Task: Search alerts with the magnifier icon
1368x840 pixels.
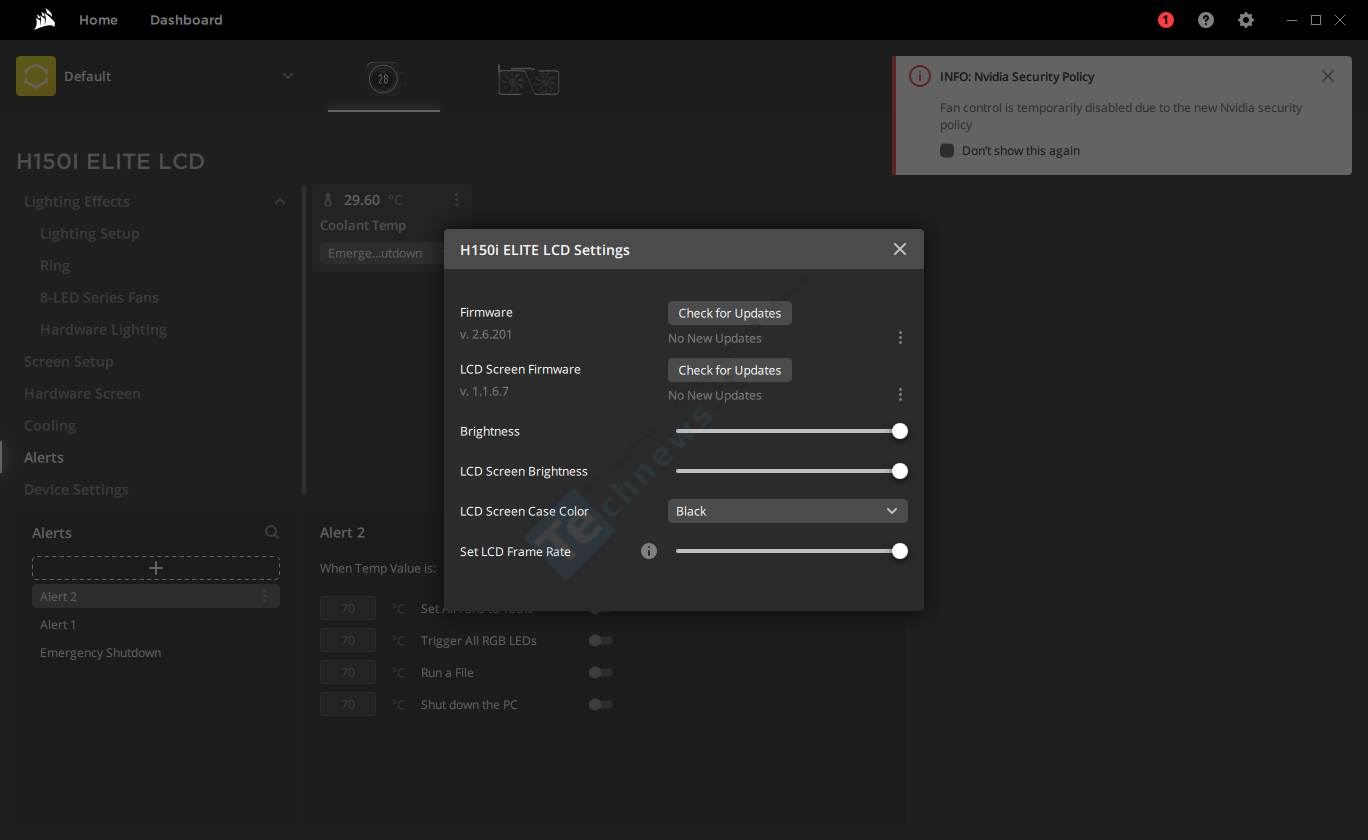Action: tap(272, 533)
